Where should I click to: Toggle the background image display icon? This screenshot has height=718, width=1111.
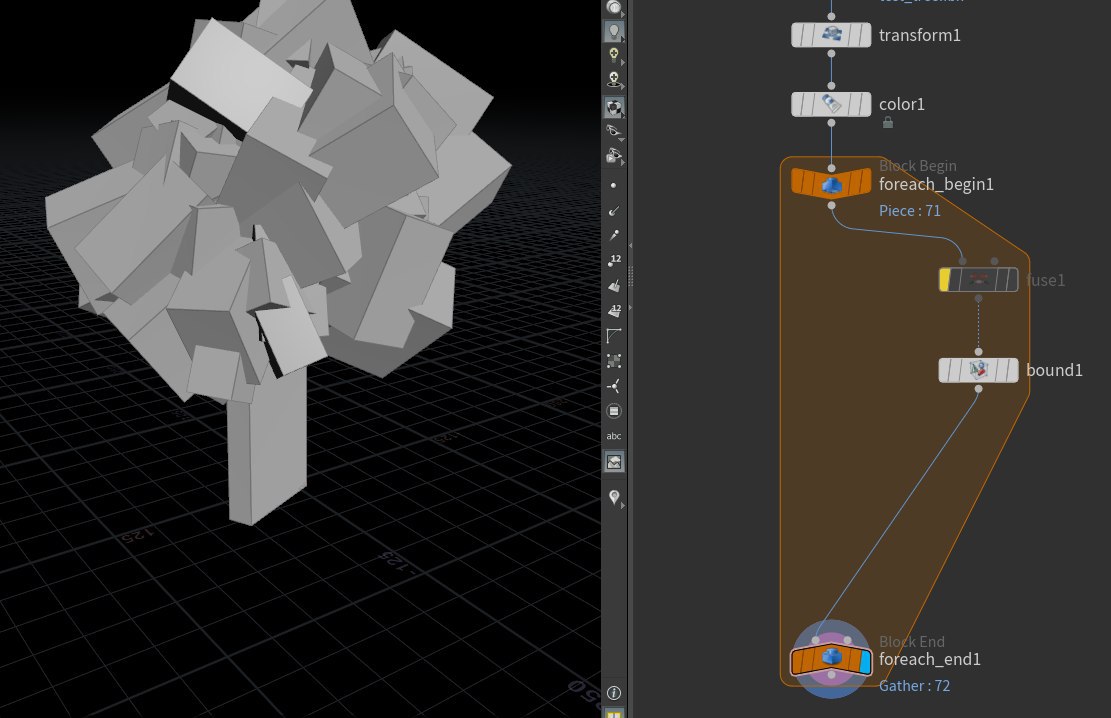[614, 462]
